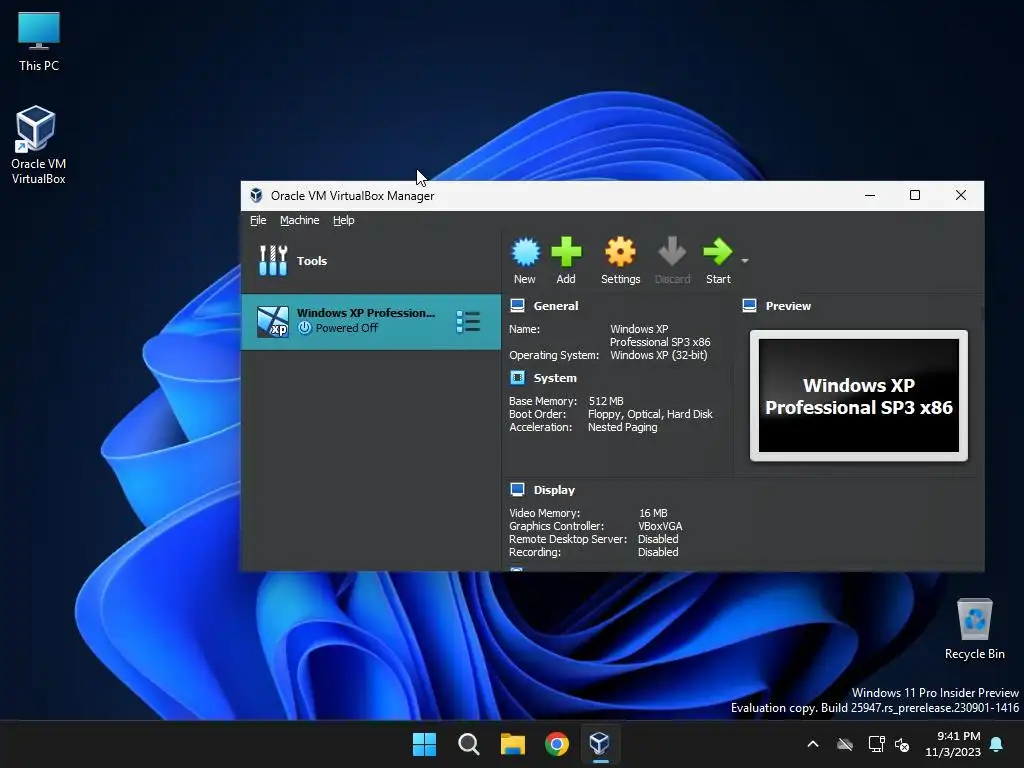The width and height of the screenshot is (1024, 768).
Task: Show hidden system tray icons chevron
Action: click(x=813, y=744)
